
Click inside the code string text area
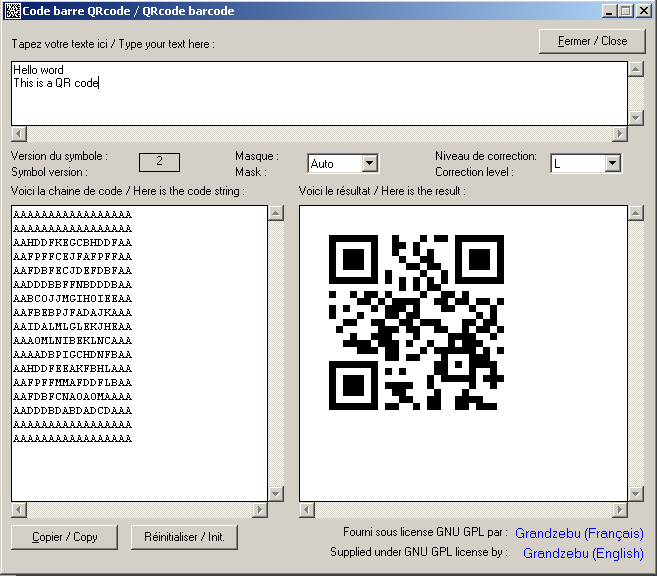(x=140, y=350)
